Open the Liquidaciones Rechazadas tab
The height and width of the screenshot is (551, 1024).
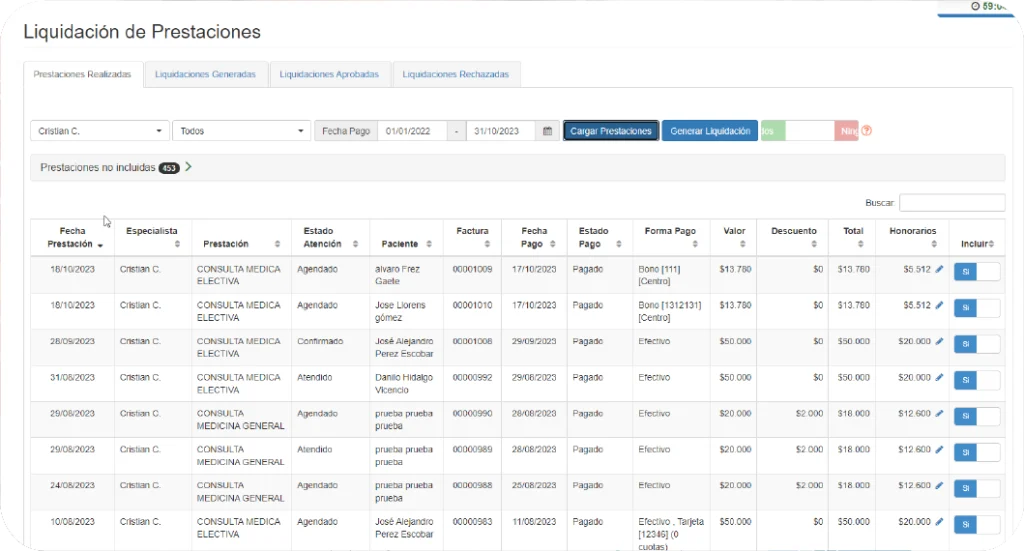(x=456, y=75)
